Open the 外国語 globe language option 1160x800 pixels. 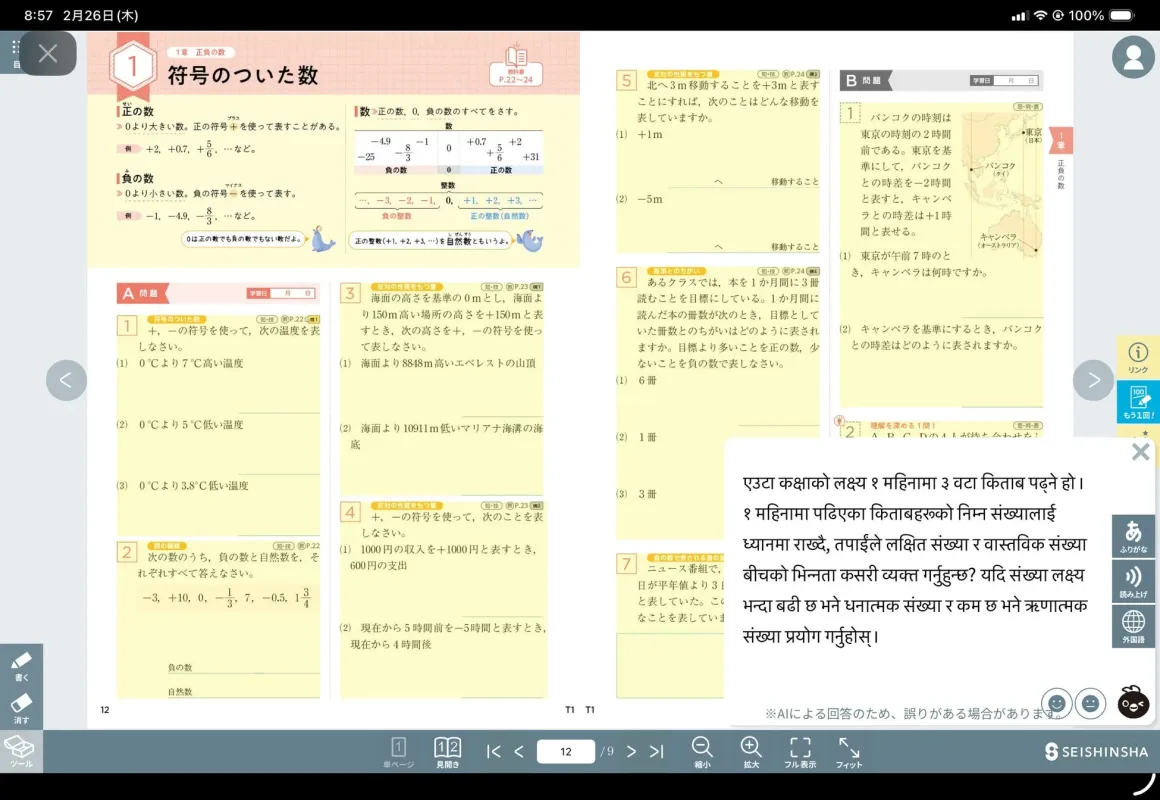pyautogui.click(x=1134, y=626)
